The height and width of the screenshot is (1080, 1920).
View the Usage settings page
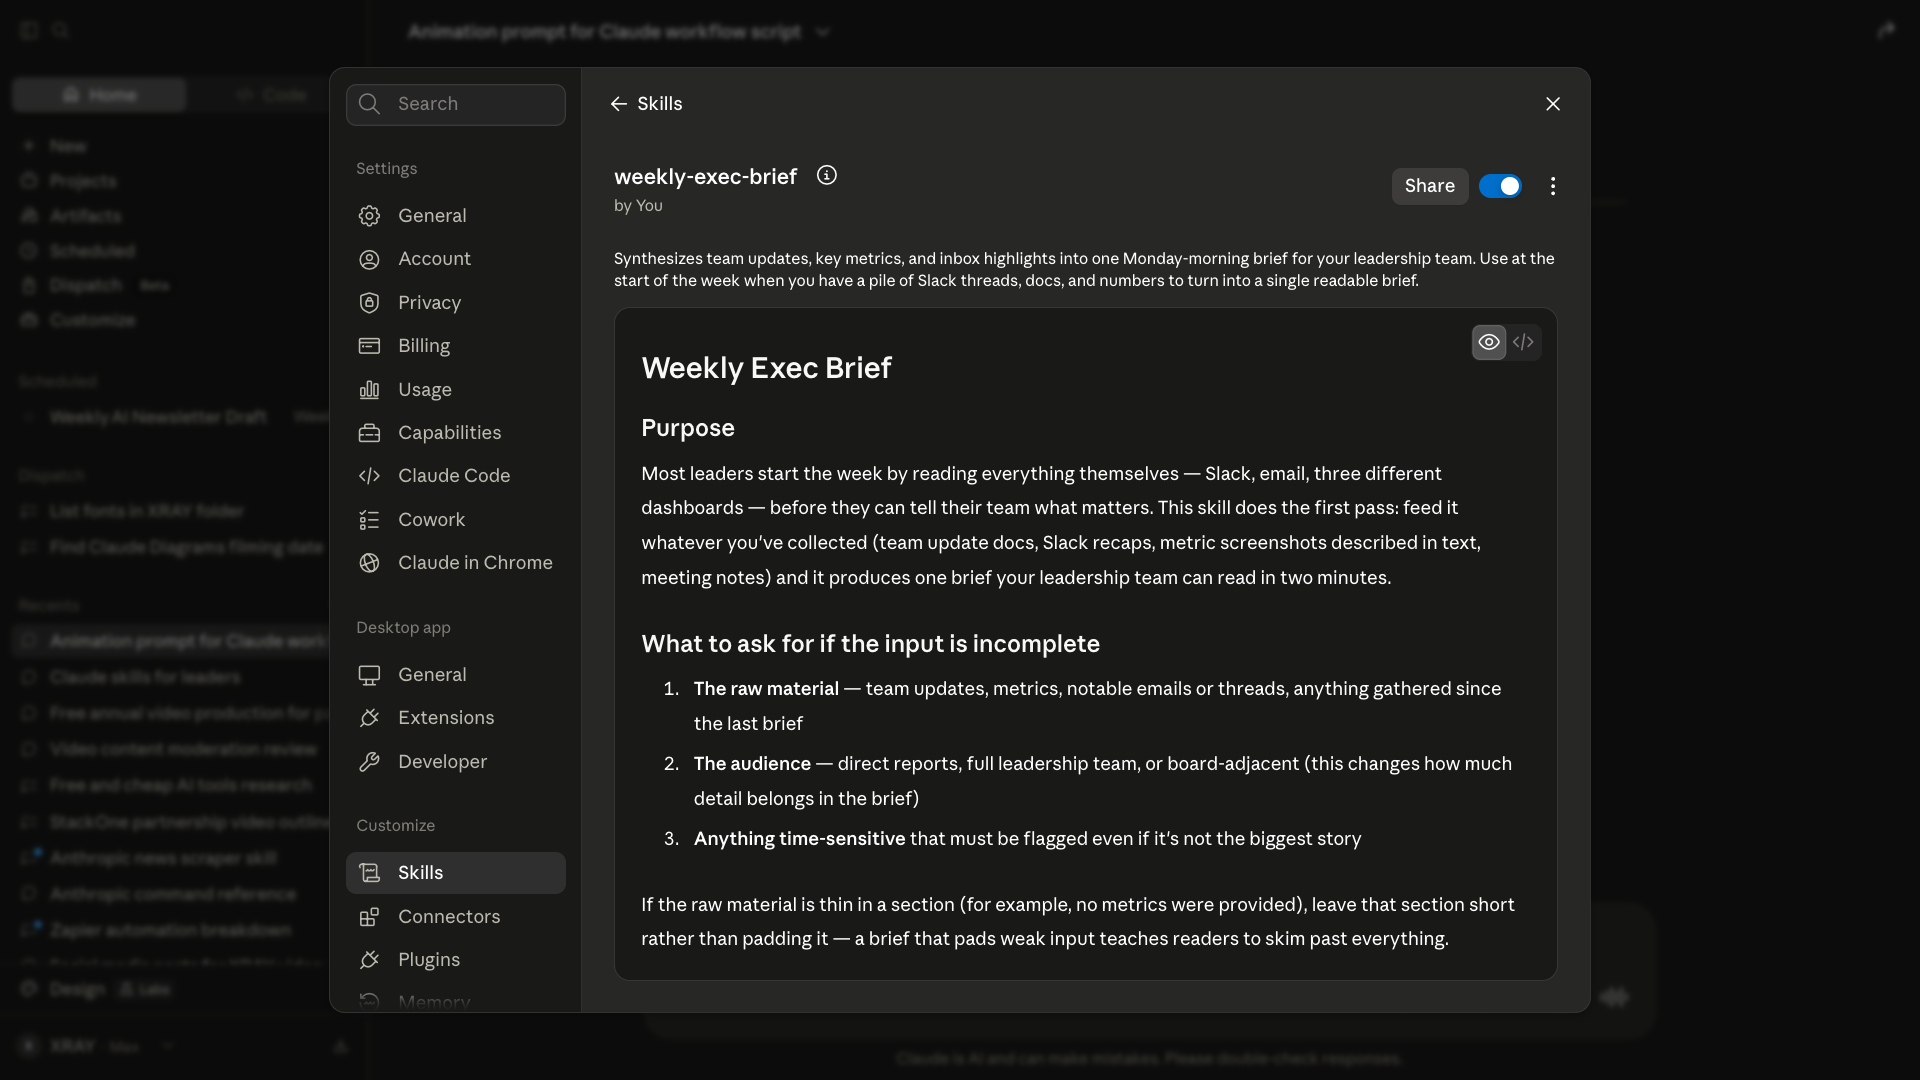[456, 390]
